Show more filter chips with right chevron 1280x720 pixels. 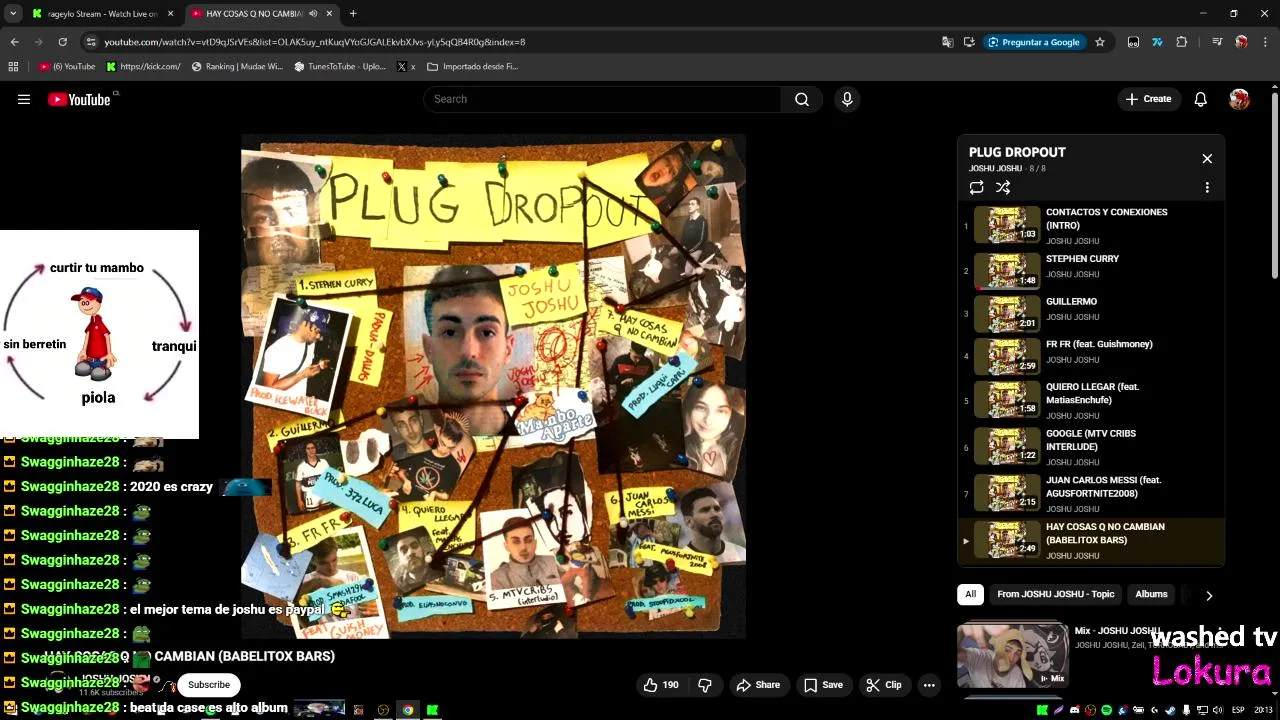click(1209, 595)
